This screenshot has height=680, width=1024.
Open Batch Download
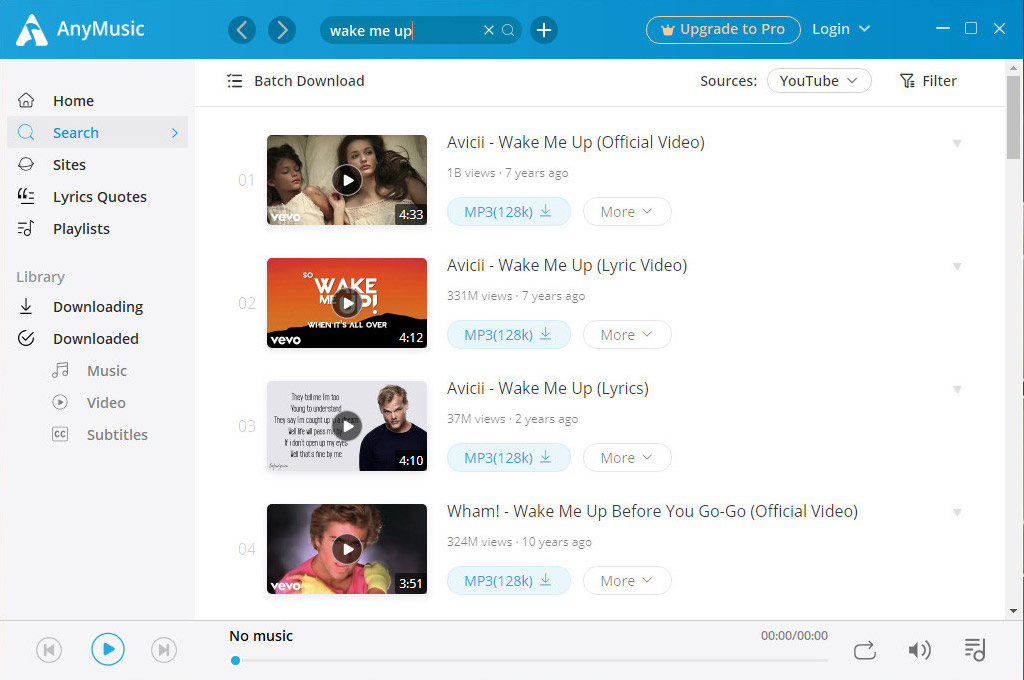pos(296,81)
